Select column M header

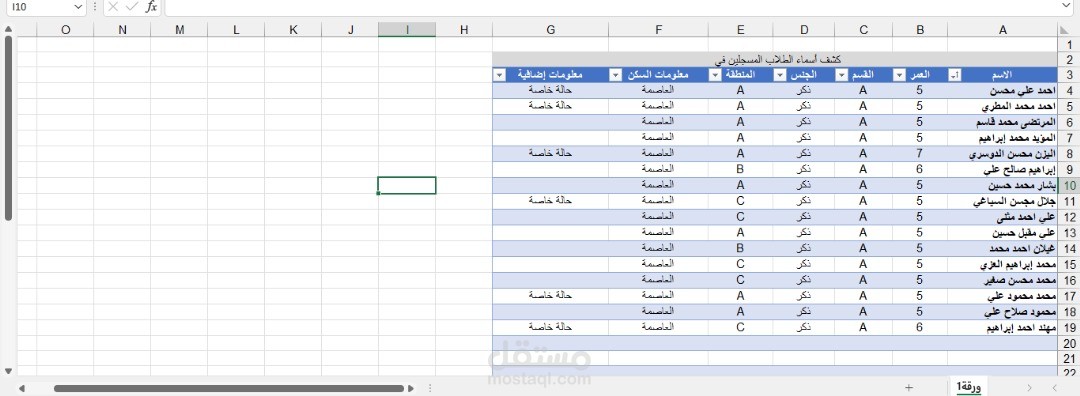coord(179,30)
